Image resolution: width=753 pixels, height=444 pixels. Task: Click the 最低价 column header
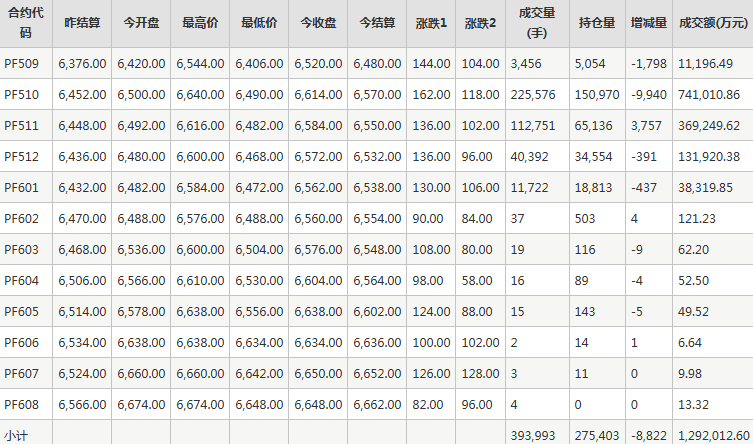(x=259, y=23)
